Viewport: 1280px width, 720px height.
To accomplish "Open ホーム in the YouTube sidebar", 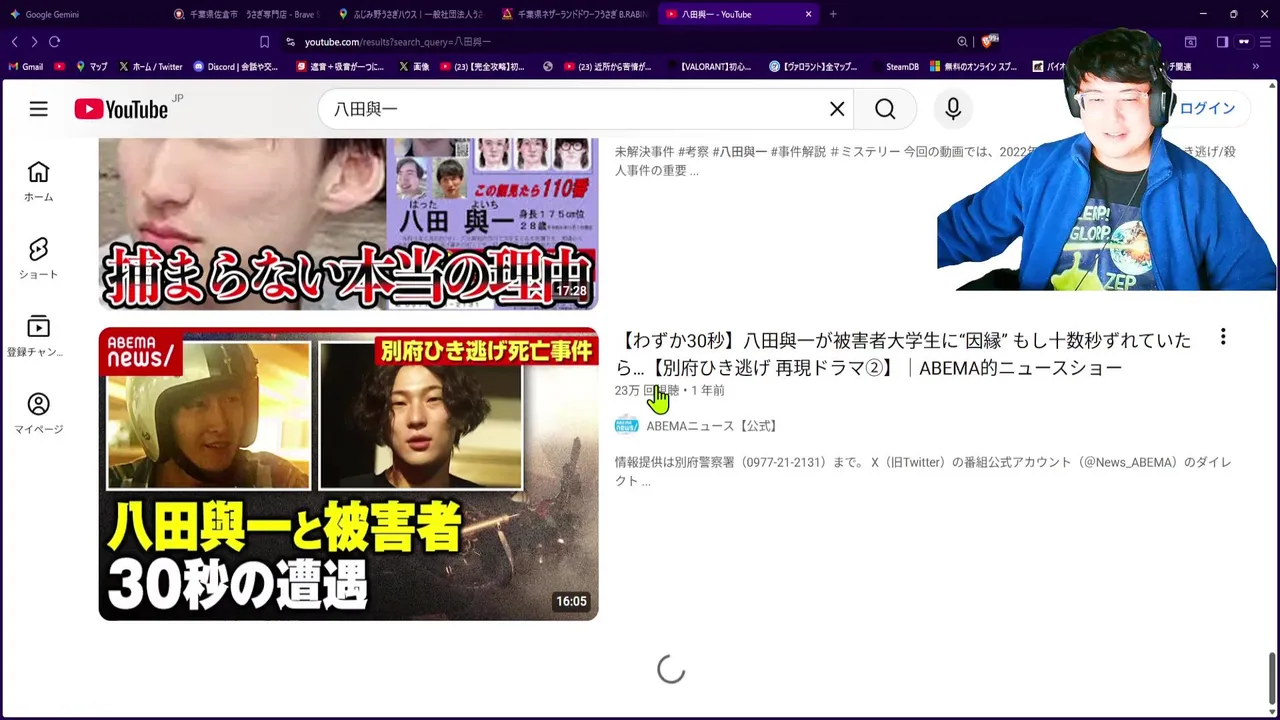I will [x=38, y=181].
